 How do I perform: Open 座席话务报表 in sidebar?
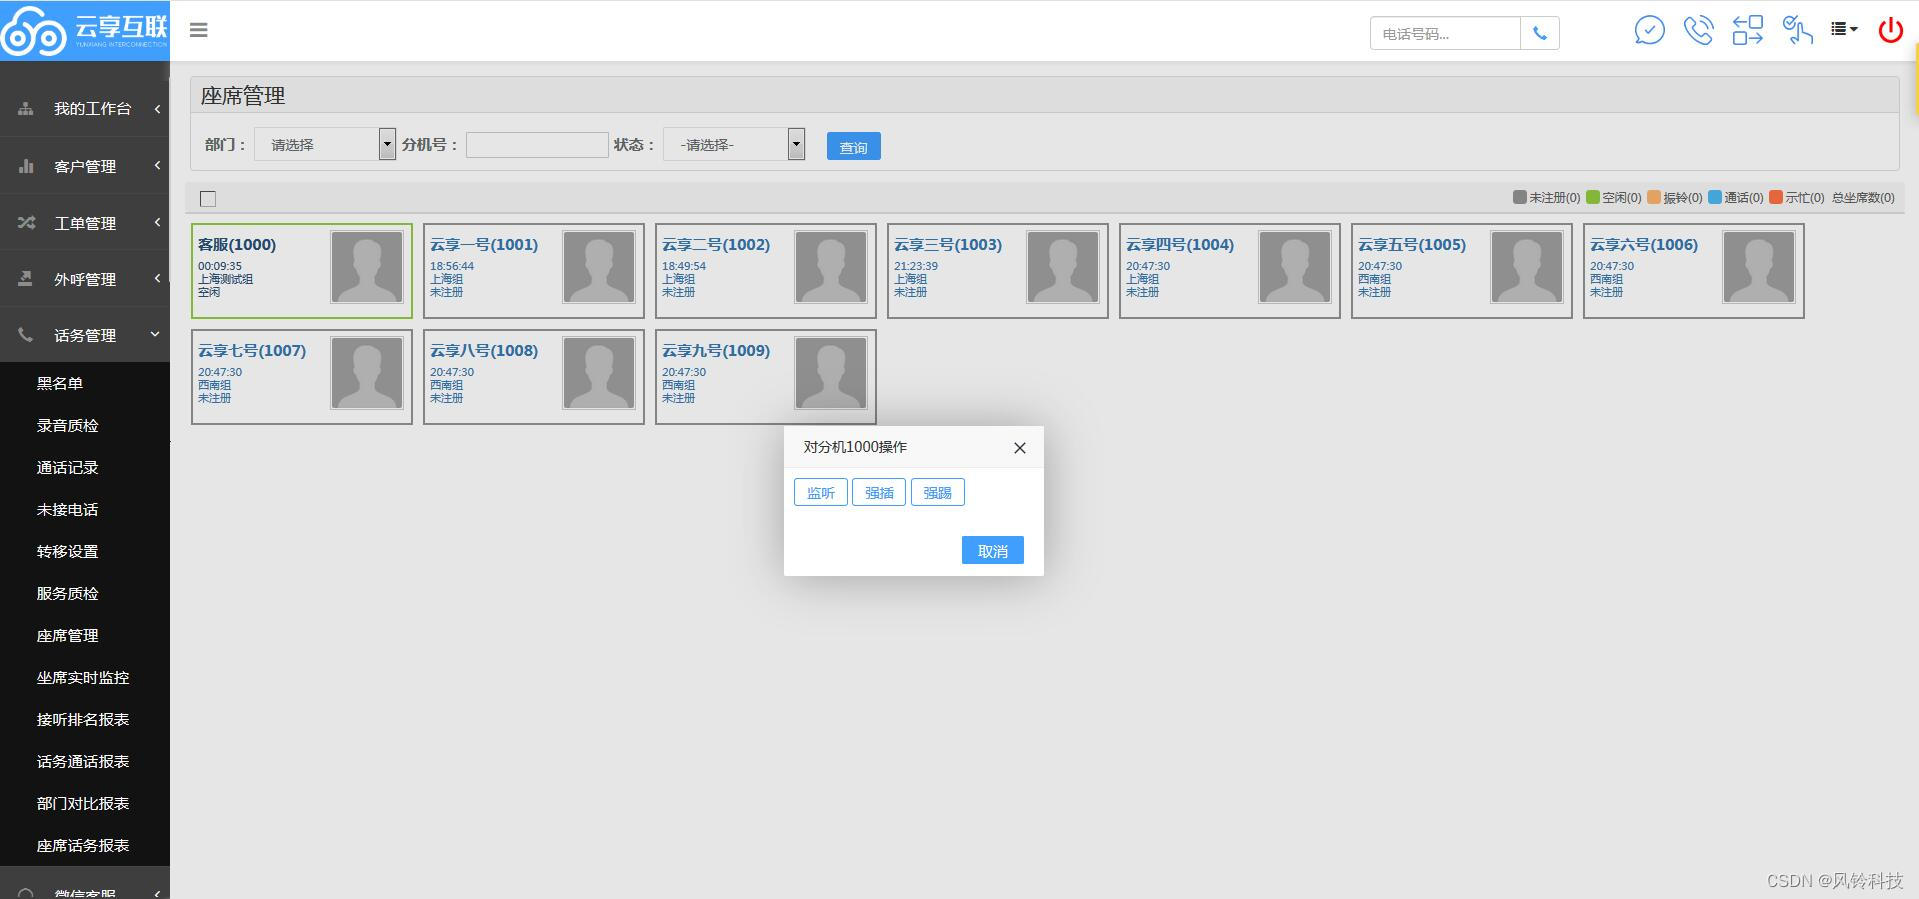point(83,845)
